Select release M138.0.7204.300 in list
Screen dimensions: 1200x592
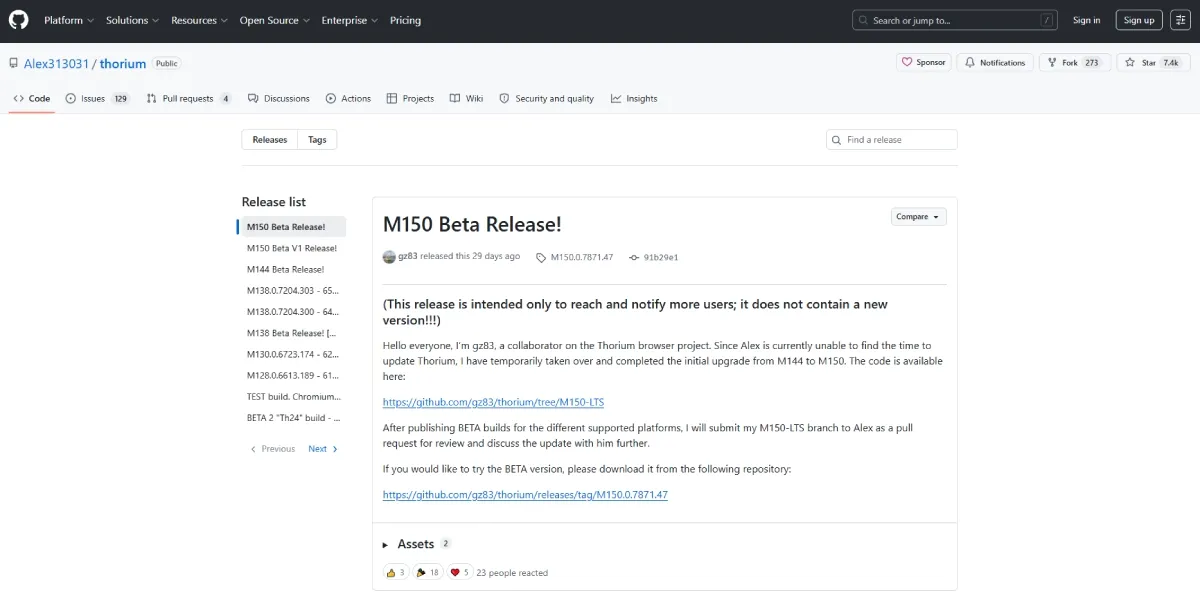pyautogui.click(x=292, y=312)
